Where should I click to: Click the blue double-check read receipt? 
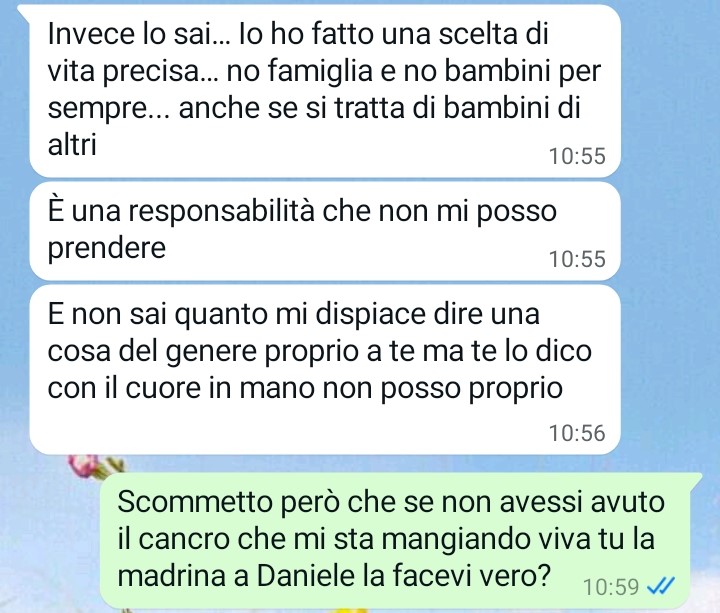[x=660, y=586]
